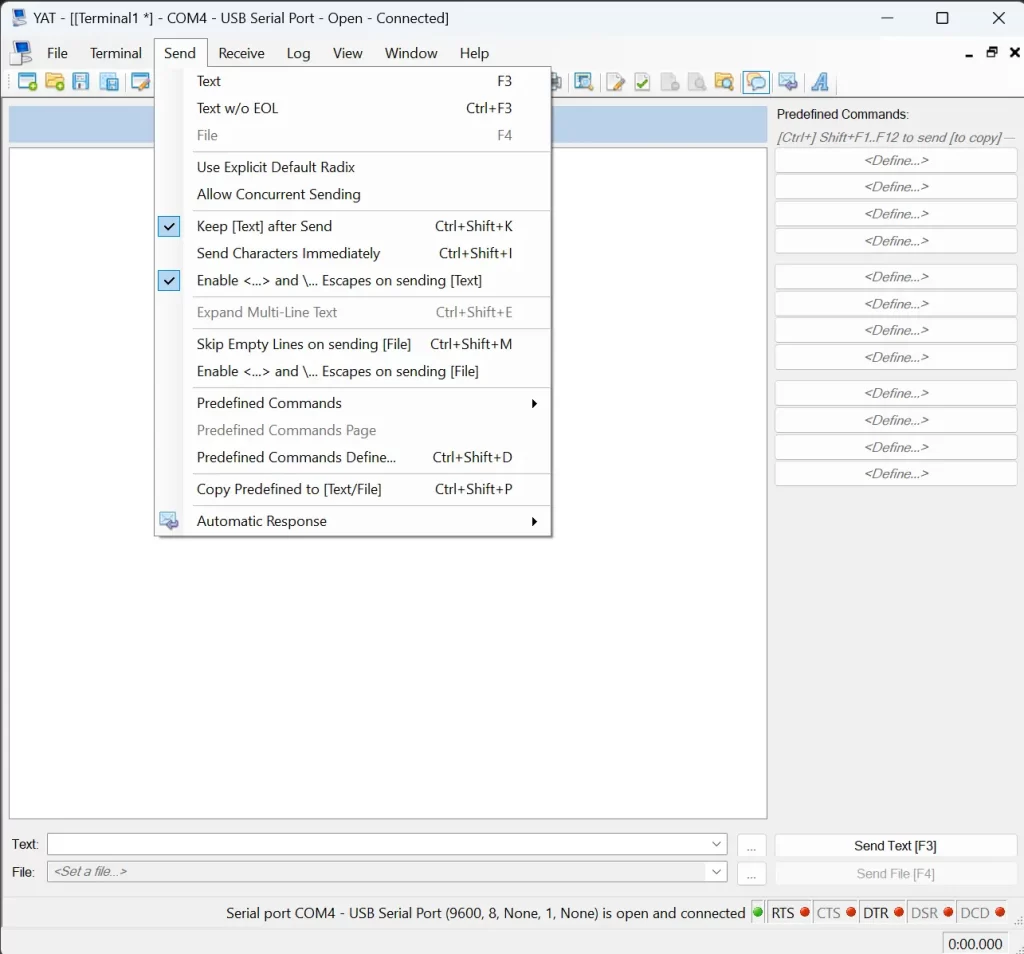1024x954 pixels.
Task: Click the ellipsis button beside File field
Action: (x=751, y=874)
